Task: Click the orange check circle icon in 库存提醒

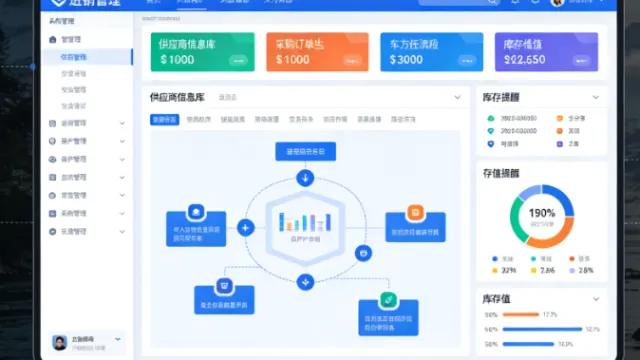Action: pos(560,118)
